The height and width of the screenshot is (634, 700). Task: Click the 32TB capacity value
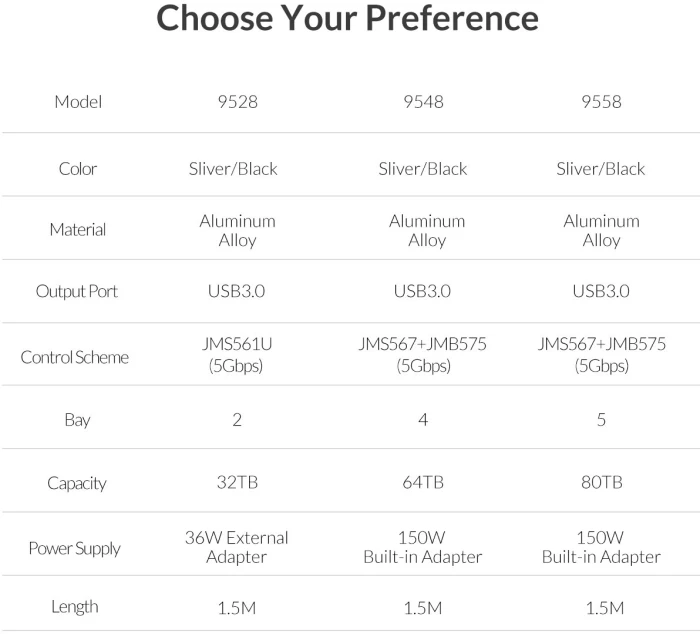click(238, 483)
